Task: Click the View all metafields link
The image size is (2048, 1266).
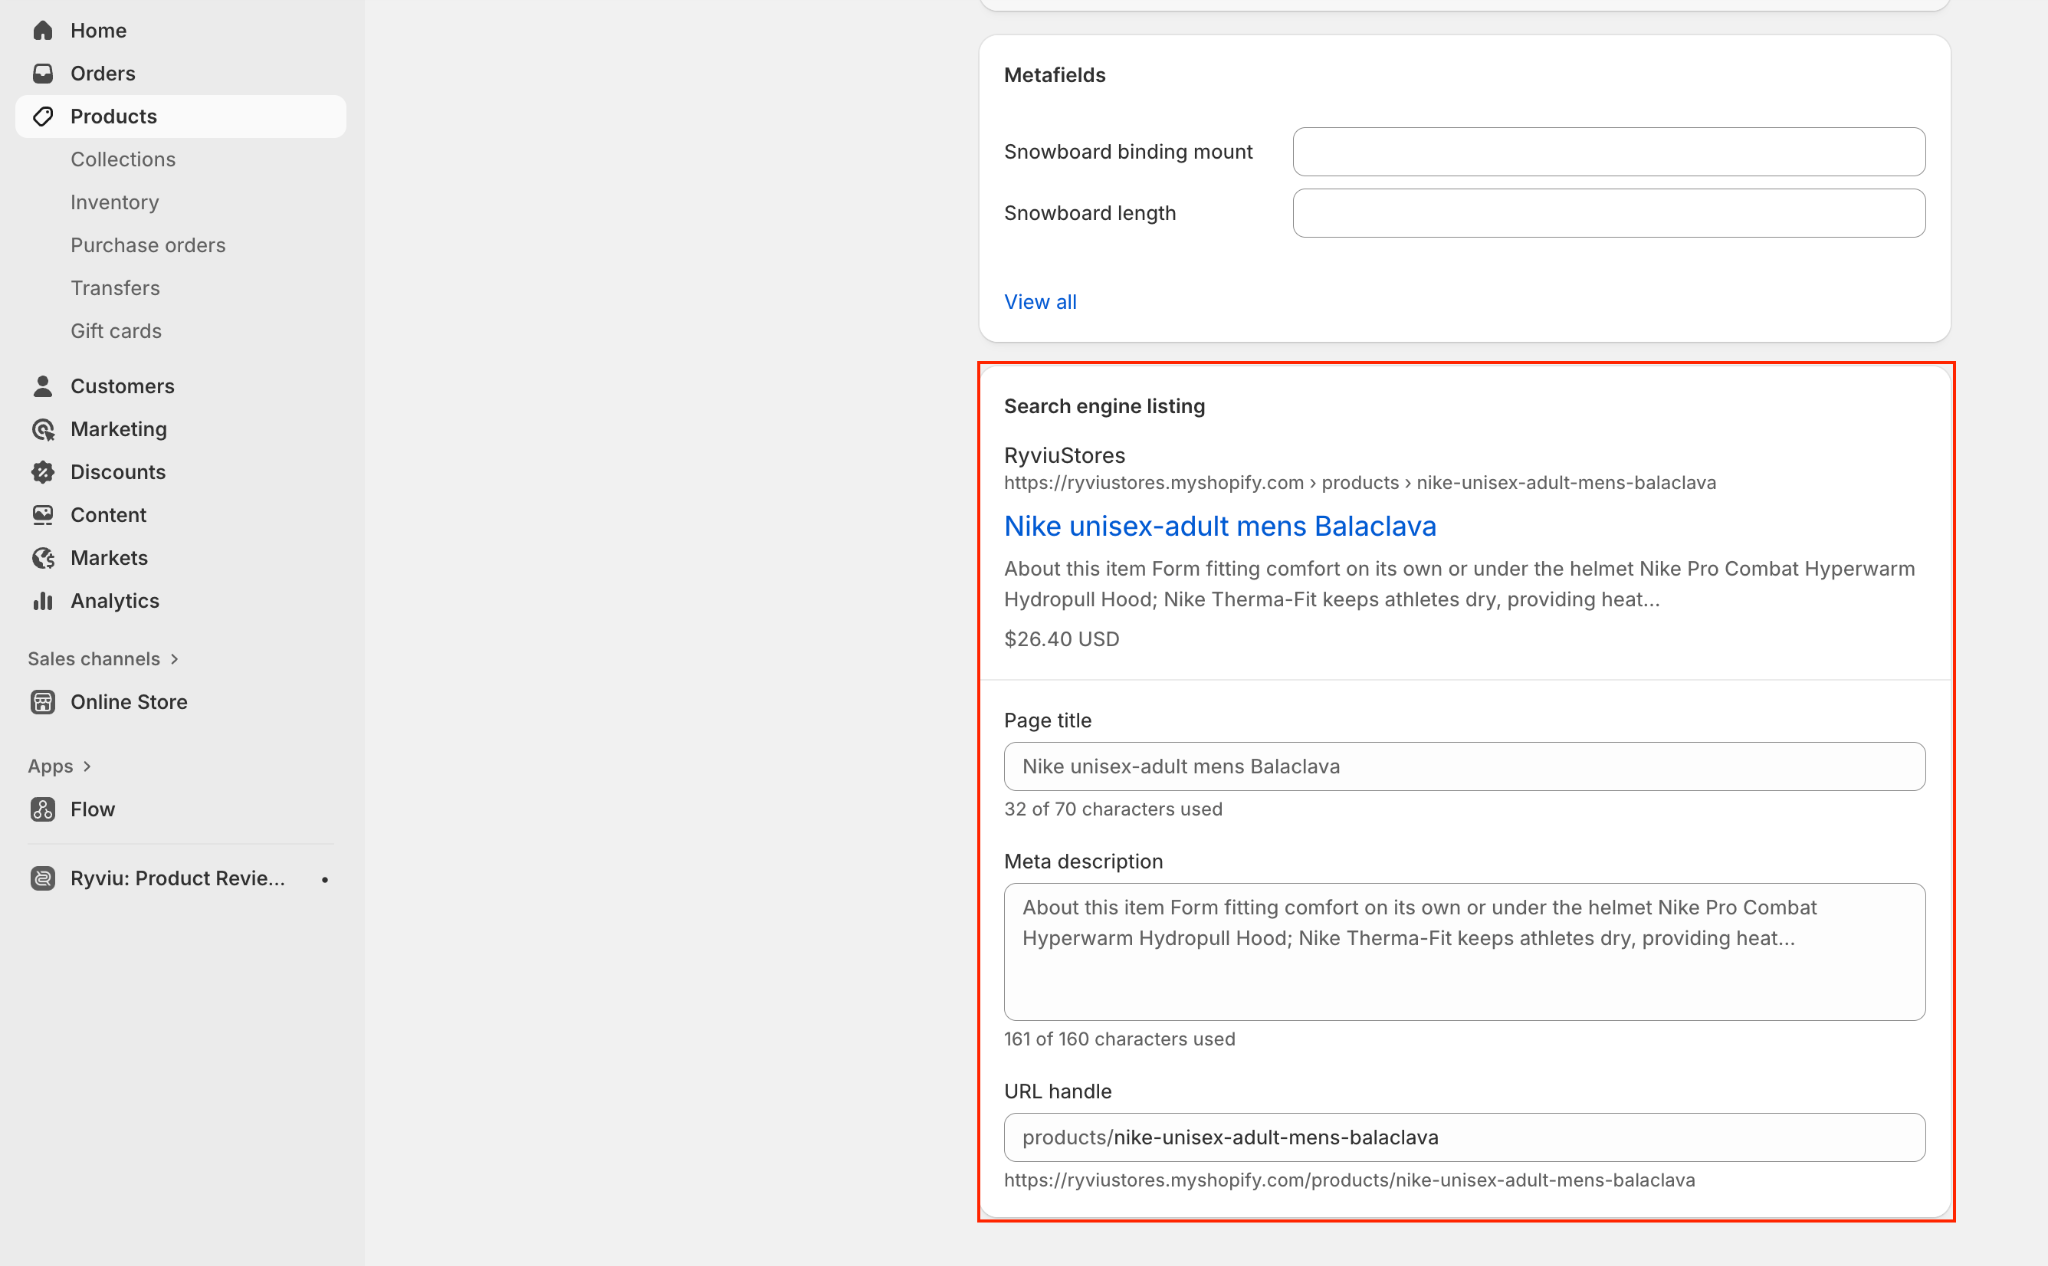Action: tap(1040, 302)
